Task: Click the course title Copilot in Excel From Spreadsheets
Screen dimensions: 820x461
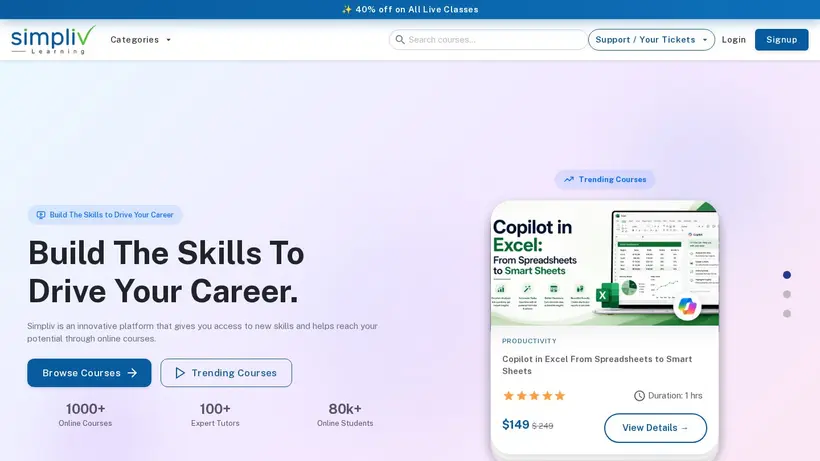Action: 597,365
